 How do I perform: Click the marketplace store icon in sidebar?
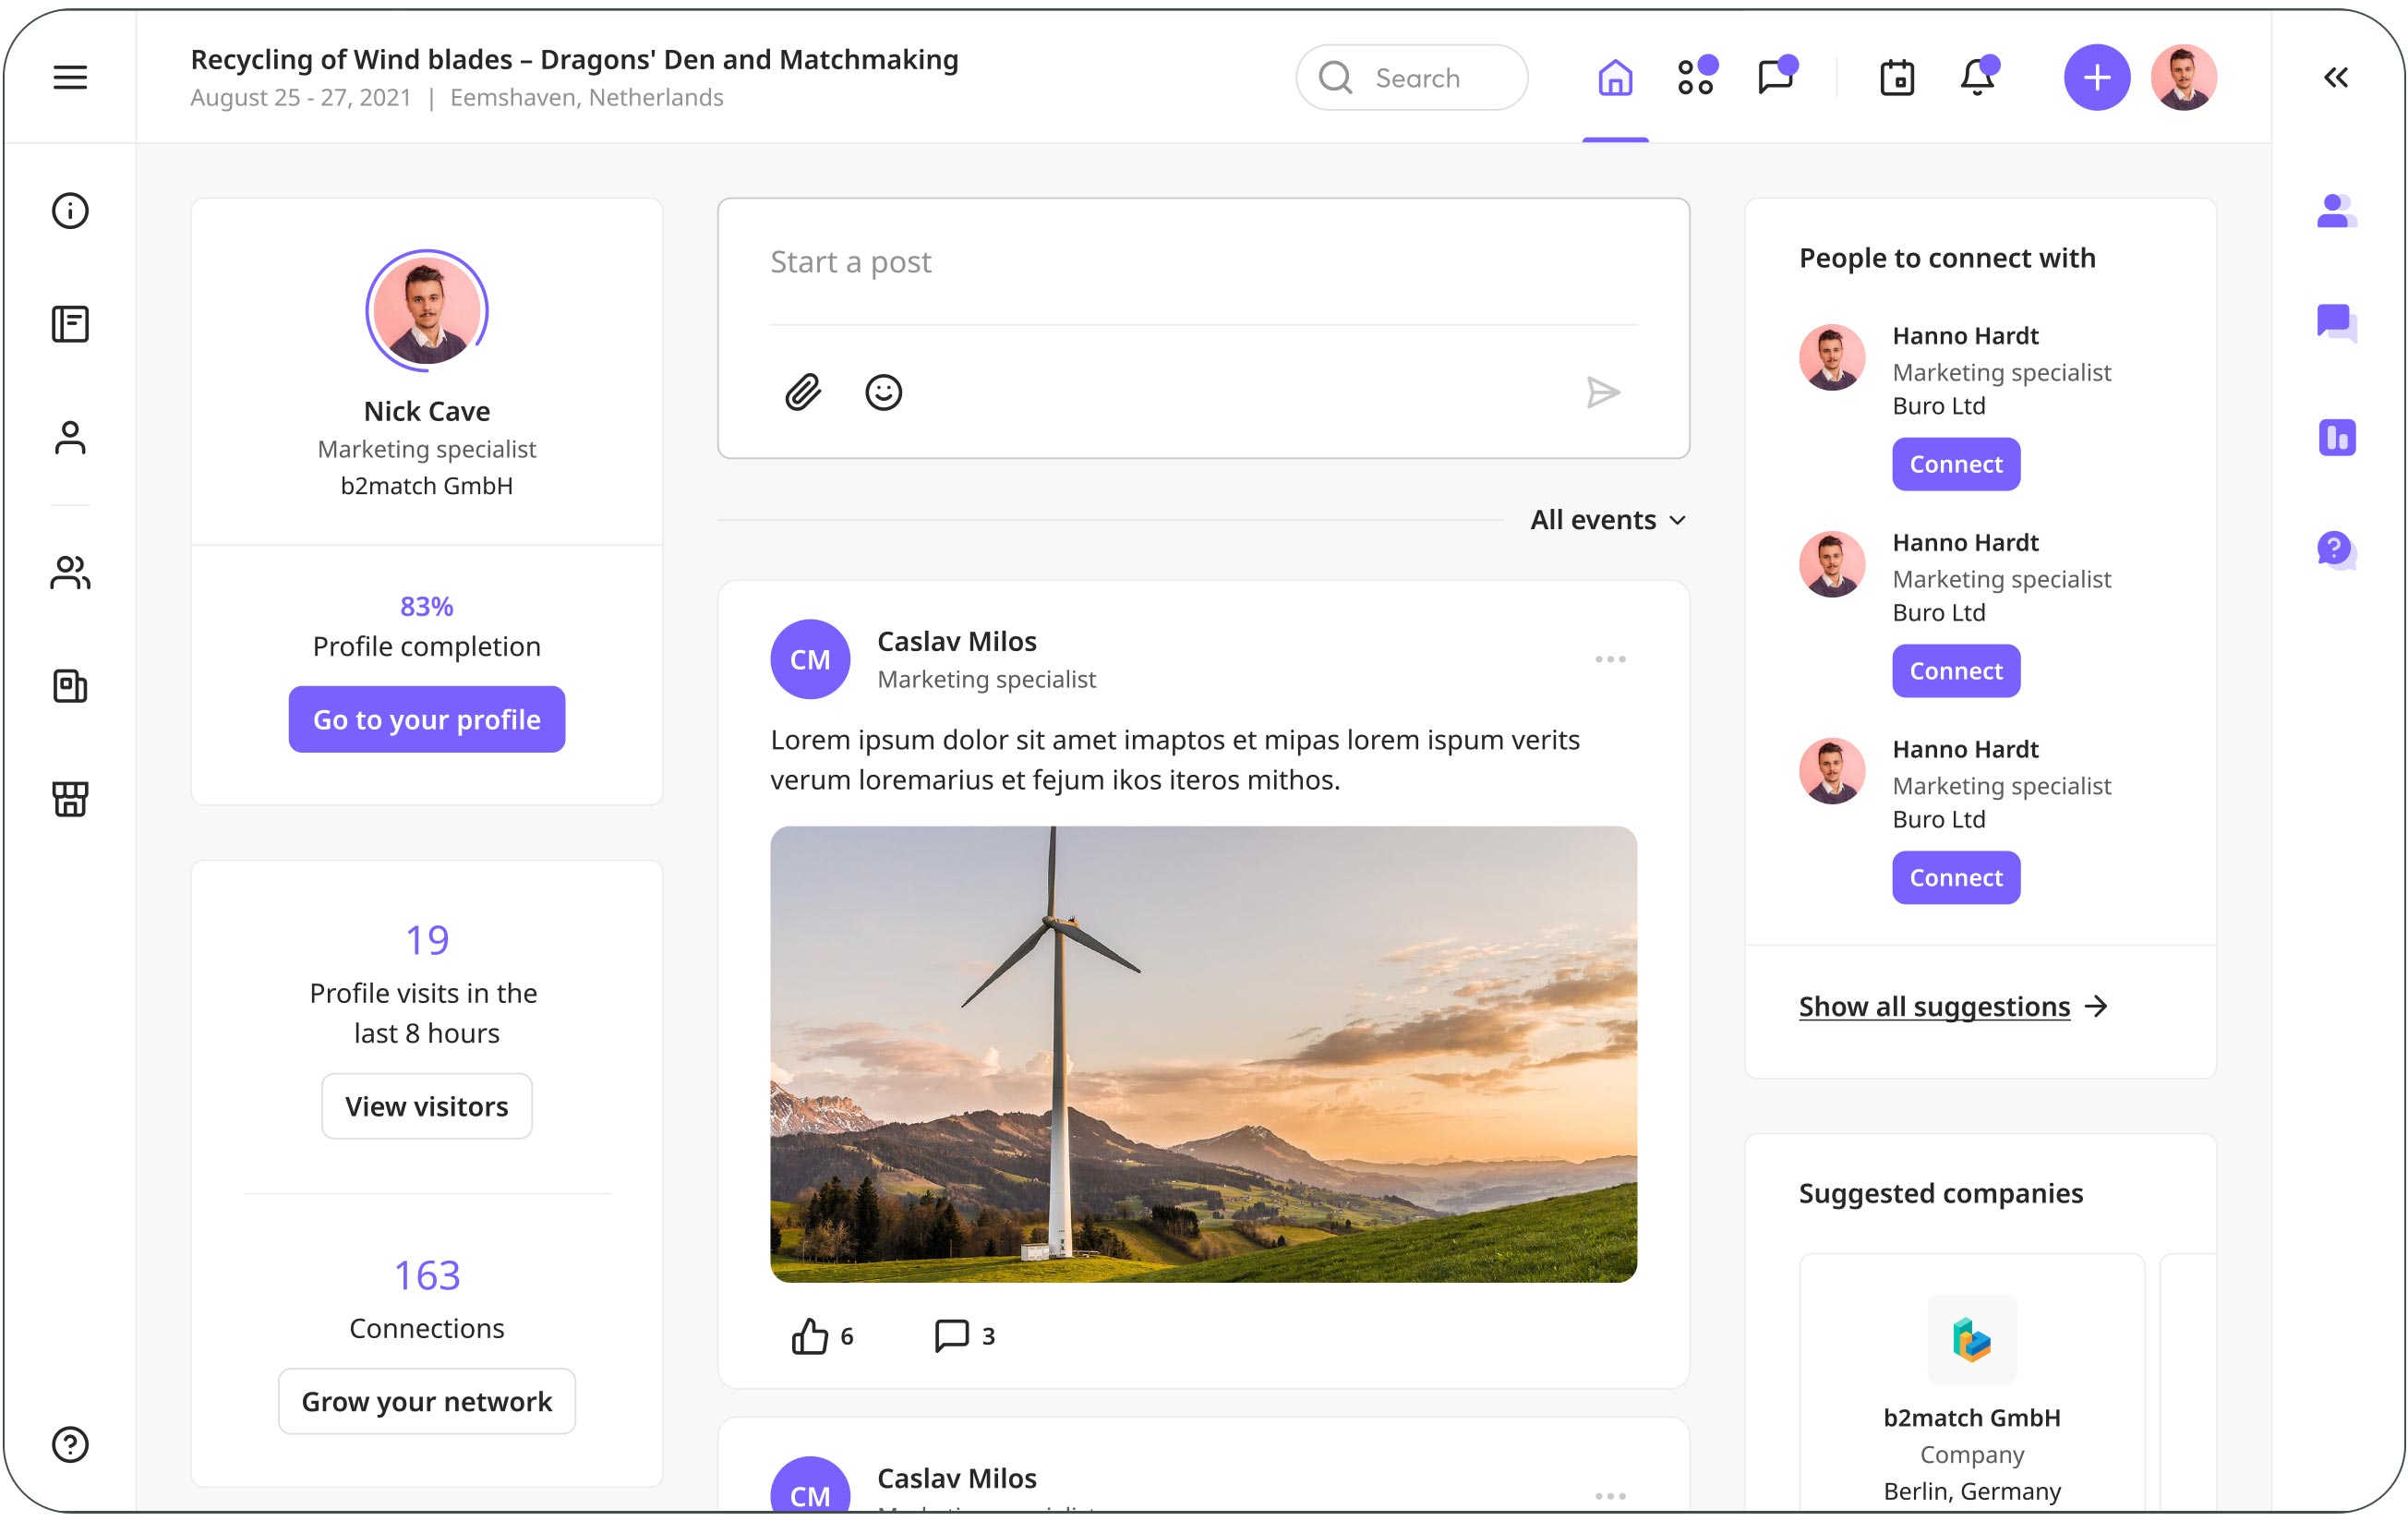pyautogui.click(x=70, y=799)
